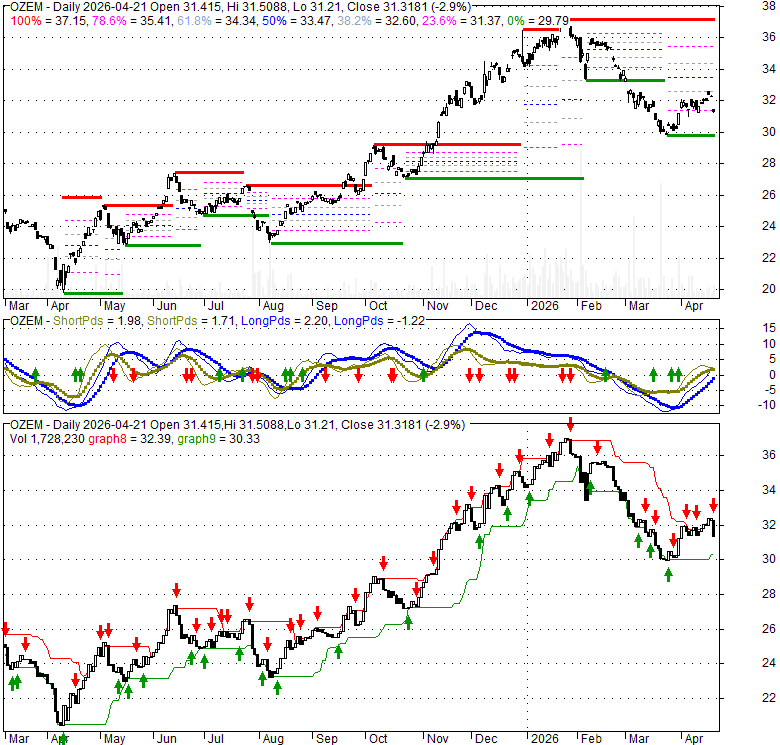Click the ShortPds = 1.98 indicator label
Viewport: 780px width, 745px height.
pos(97,321)
